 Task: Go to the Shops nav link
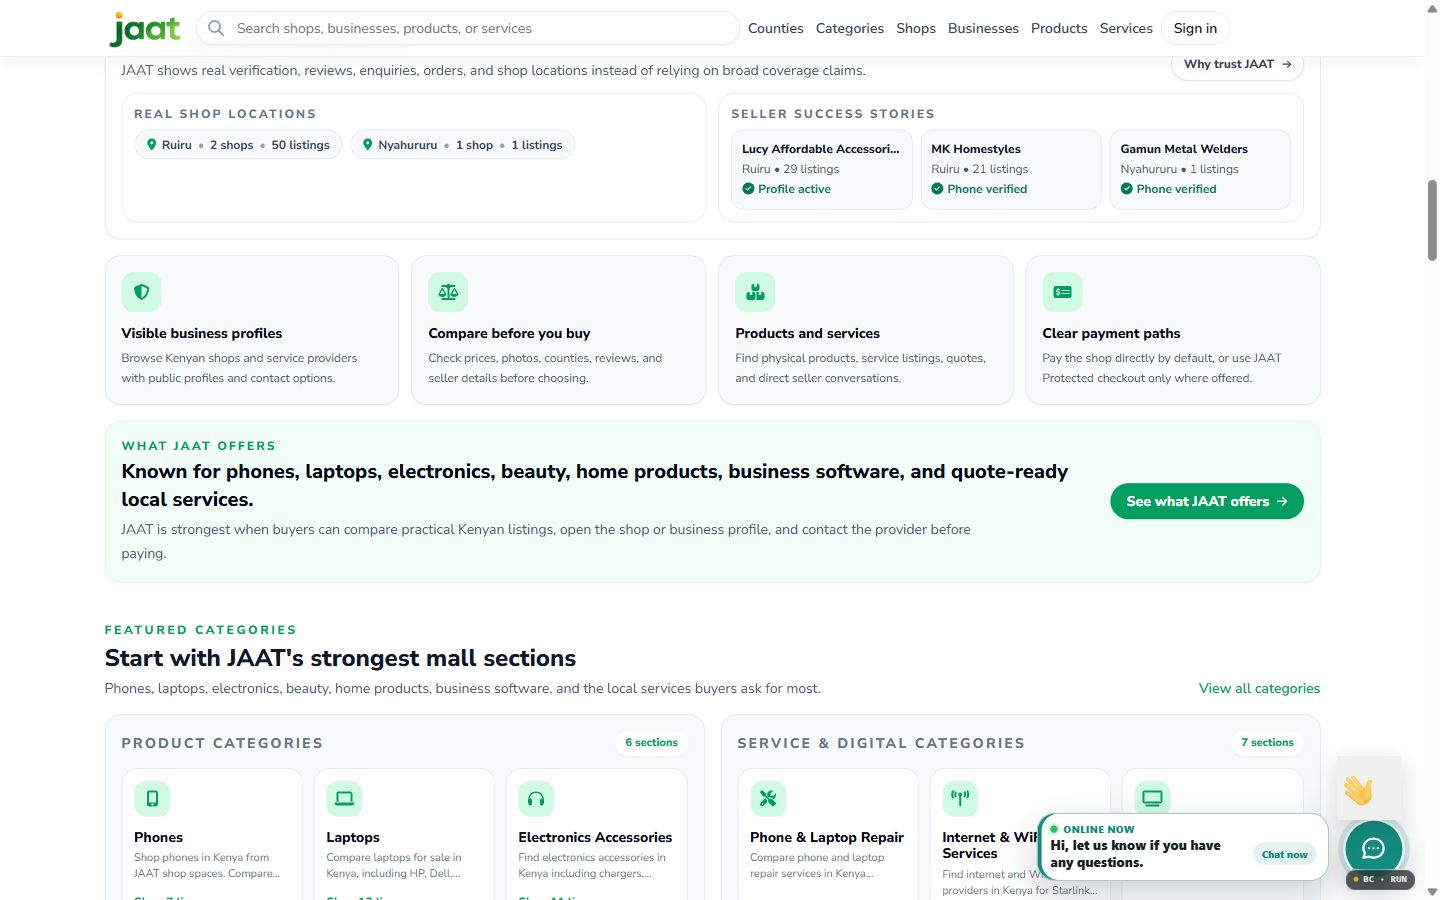(x=916, y=28)
